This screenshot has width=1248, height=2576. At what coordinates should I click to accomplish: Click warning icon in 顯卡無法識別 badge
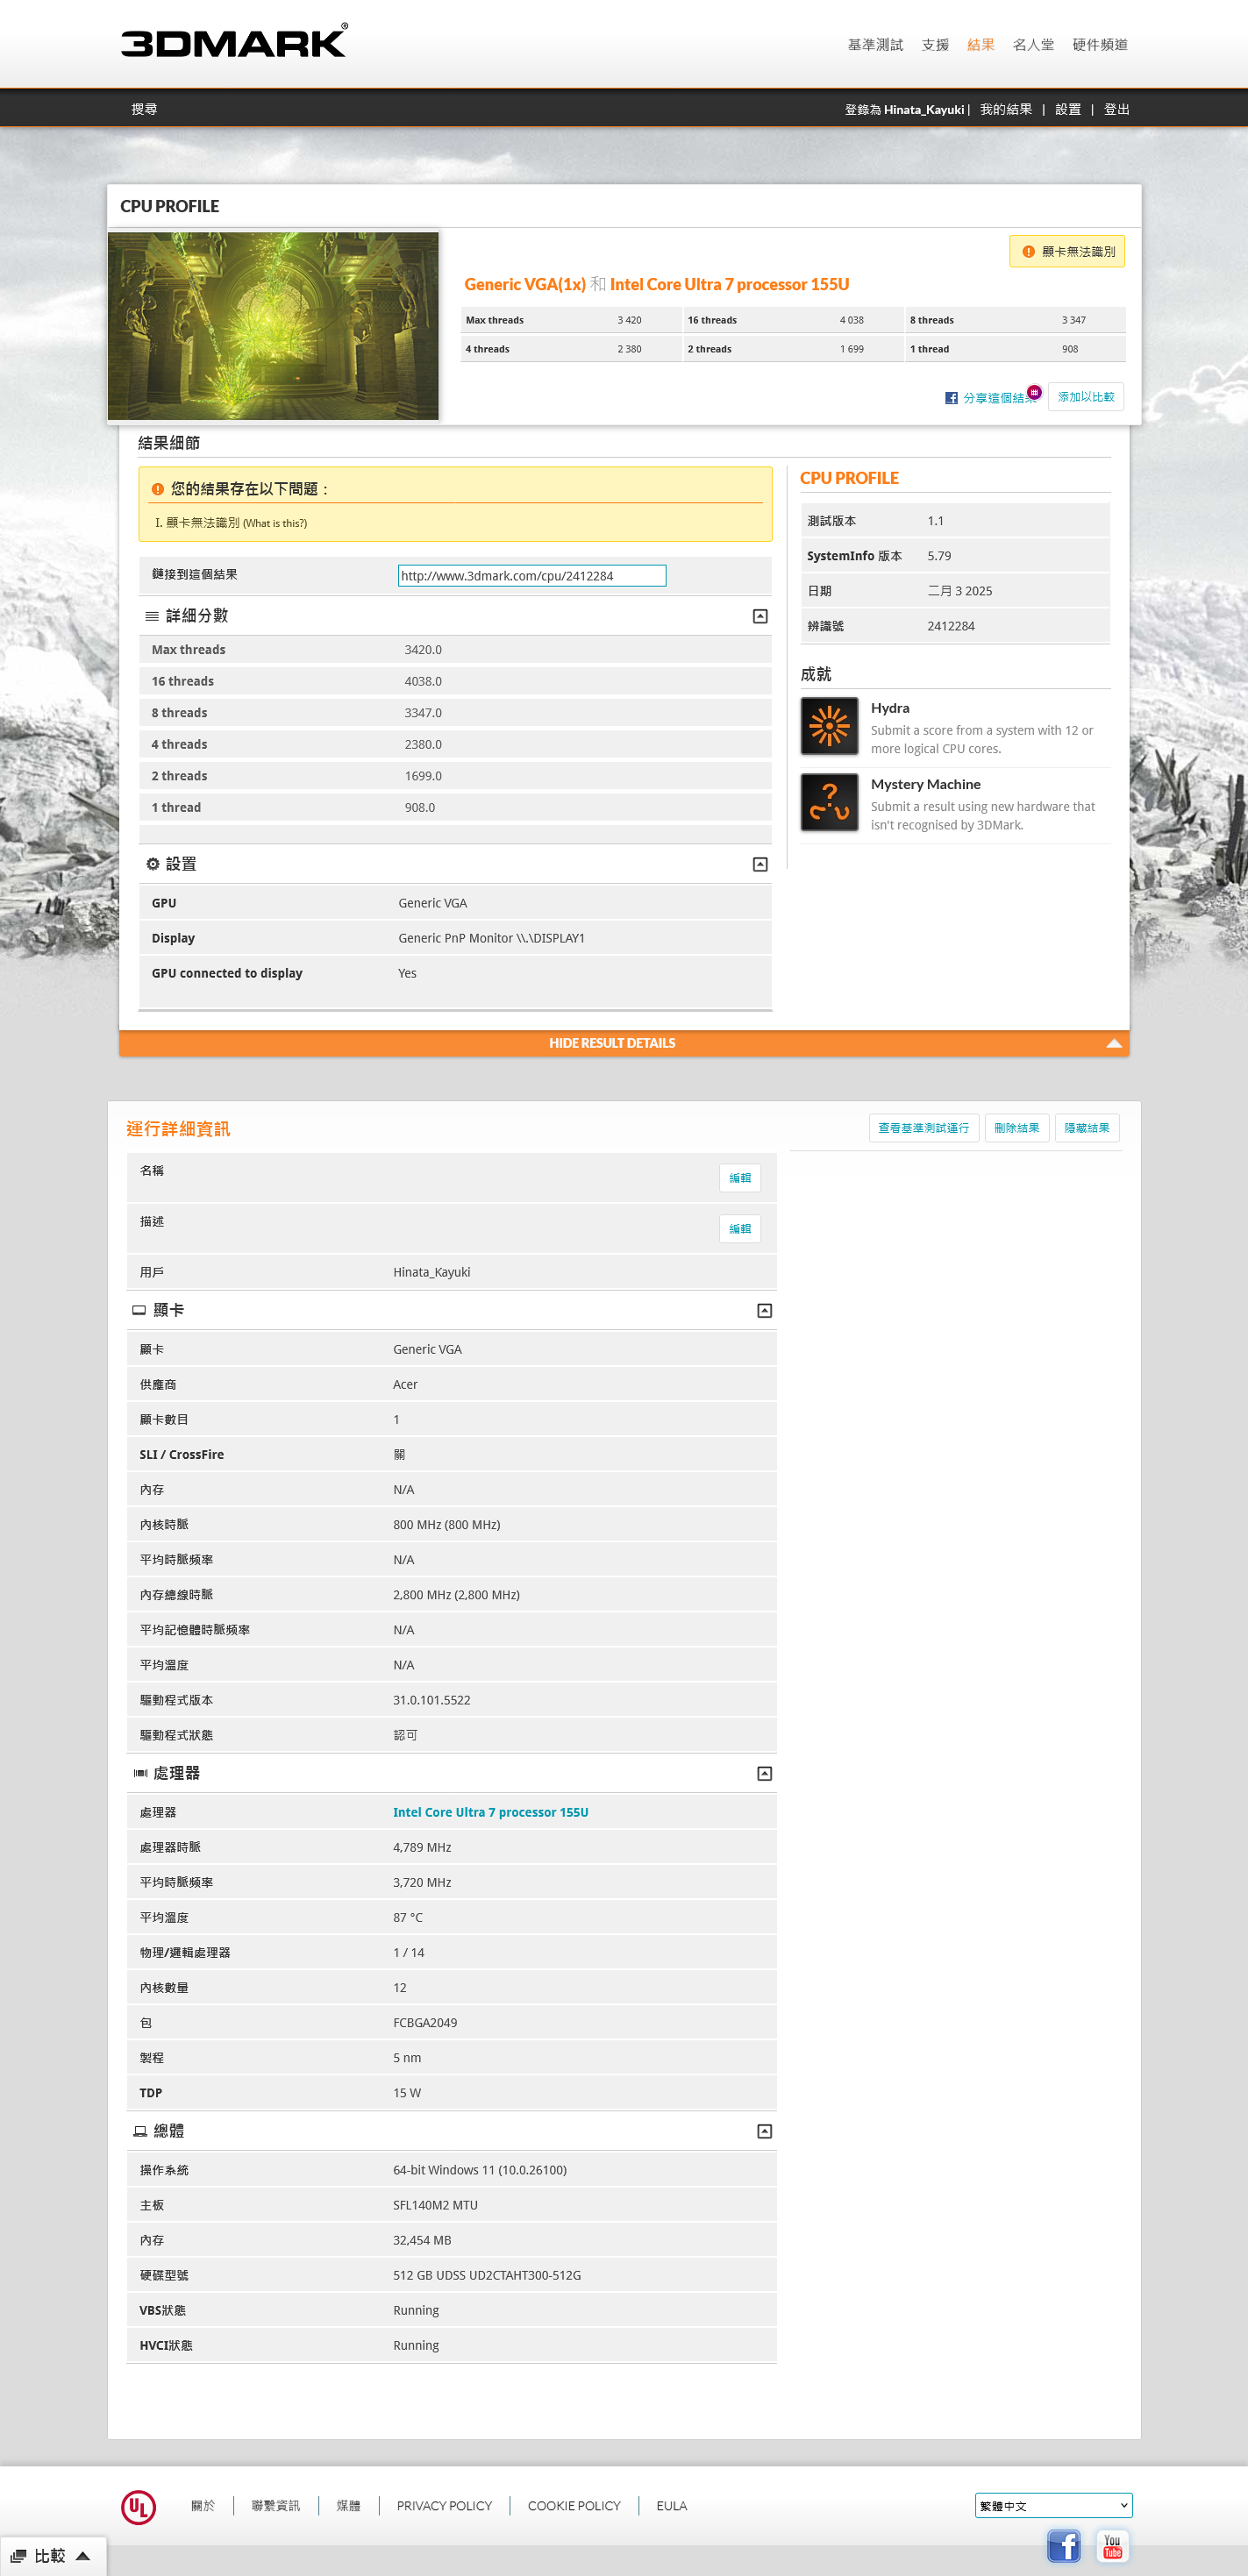tap(1028, 251)
